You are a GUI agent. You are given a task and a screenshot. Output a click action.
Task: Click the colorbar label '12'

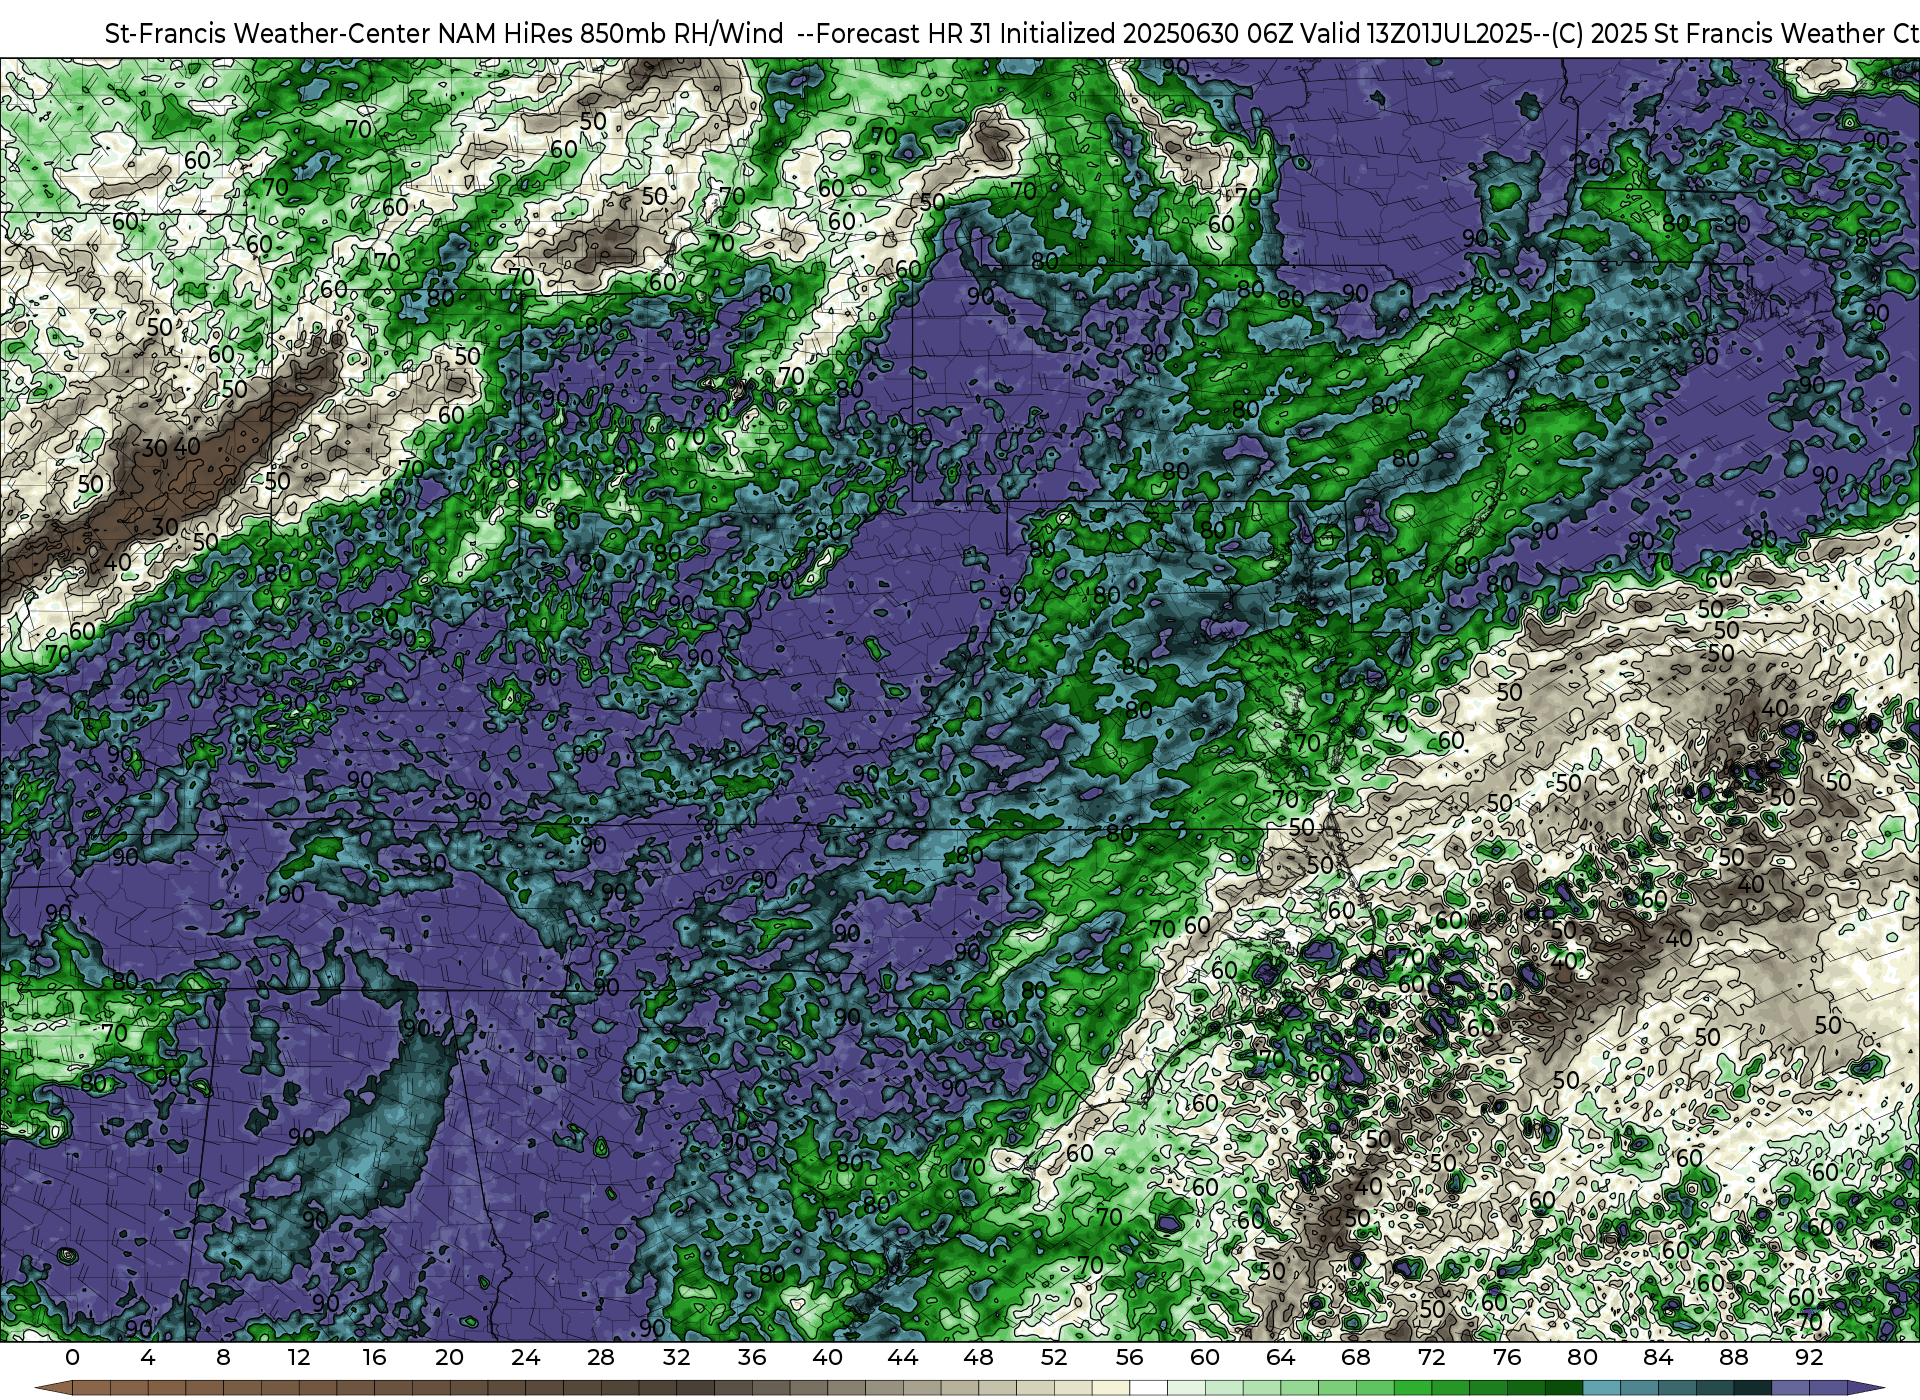point(299,1358)
